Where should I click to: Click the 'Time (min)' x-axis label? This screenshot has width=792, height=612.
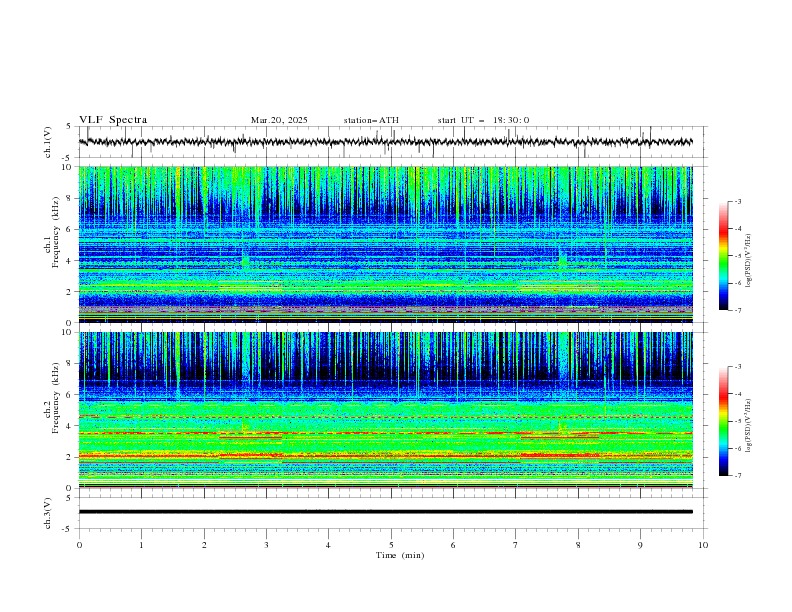pos(400,555)
